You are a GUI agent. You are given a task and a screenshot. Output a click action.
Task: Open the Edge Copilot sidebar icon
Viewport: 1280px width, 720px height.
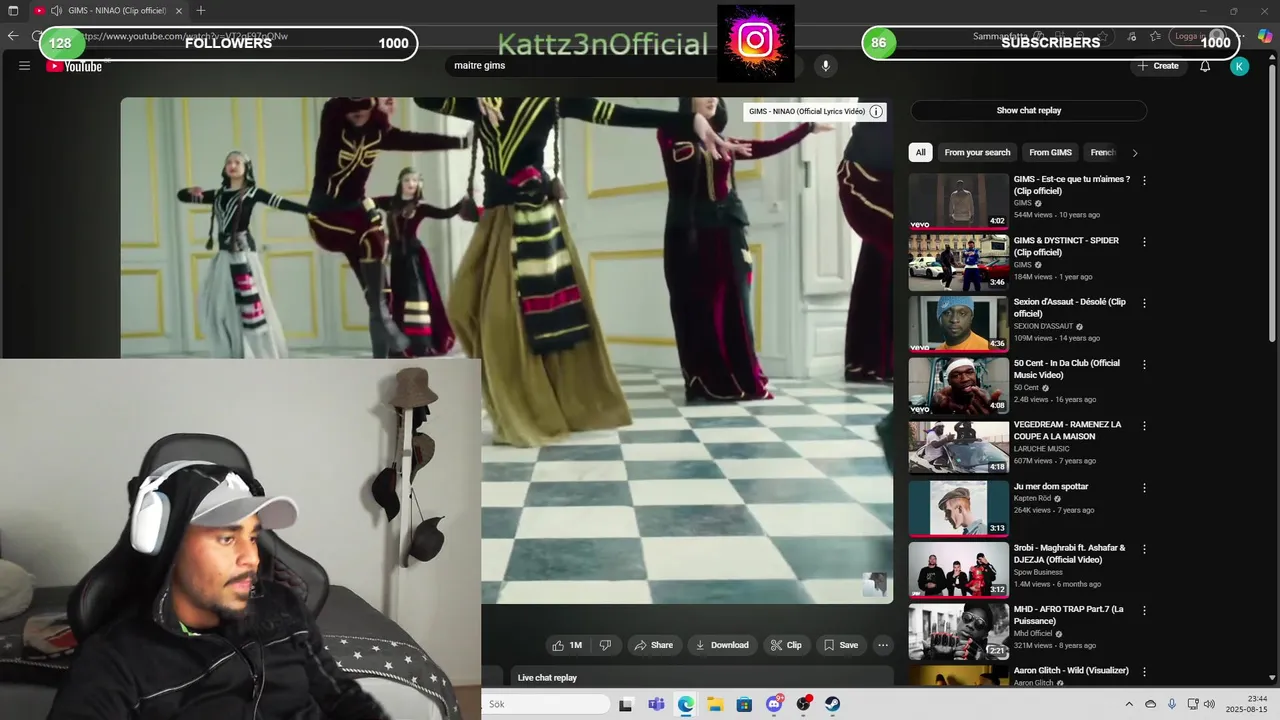1264,36
